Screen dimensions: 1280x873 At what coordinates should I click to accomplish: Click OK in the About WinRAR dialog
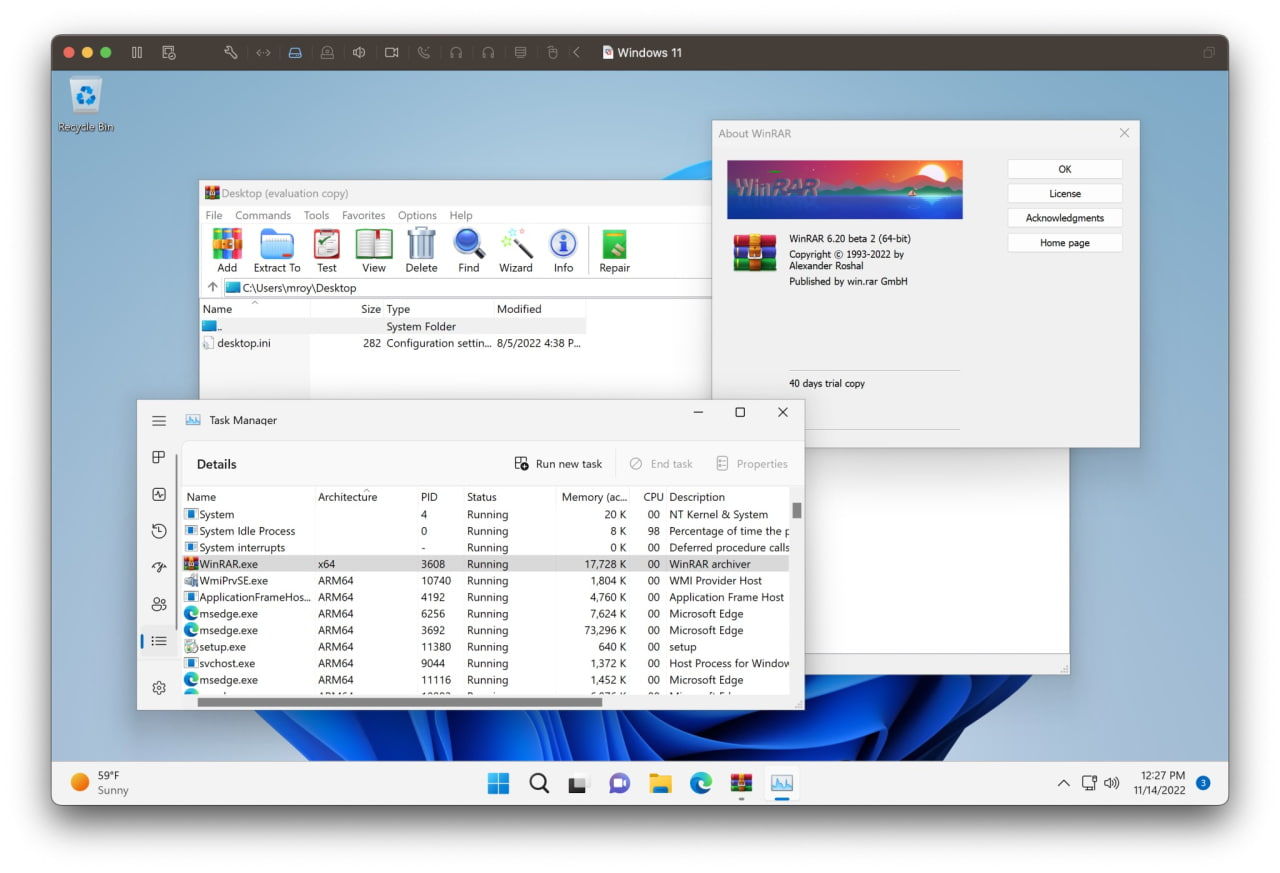[1064, 168]
